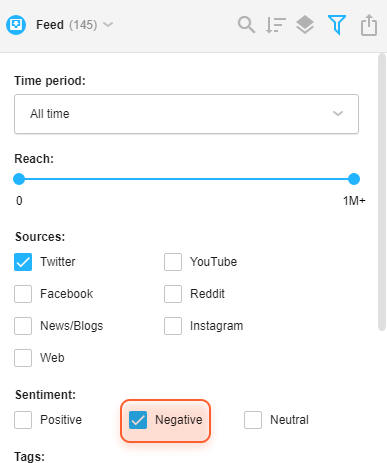Open the All time period dropdown
Image resolution: width=387 pixels, height=463 pixels.
pyautogui.click(x=186, y=114)
